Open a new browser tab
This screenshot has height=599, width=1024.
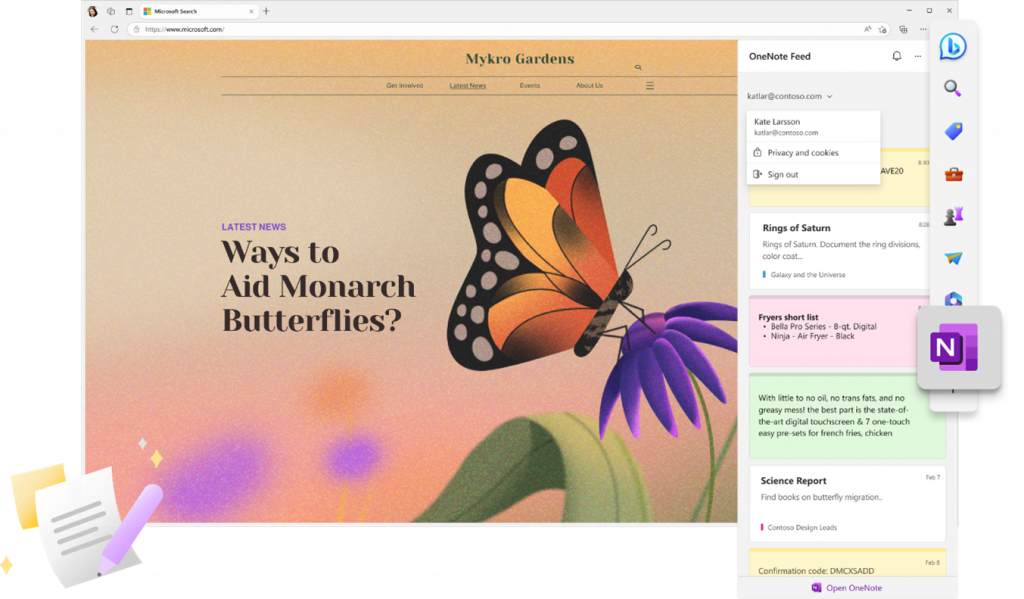point(266,11)
